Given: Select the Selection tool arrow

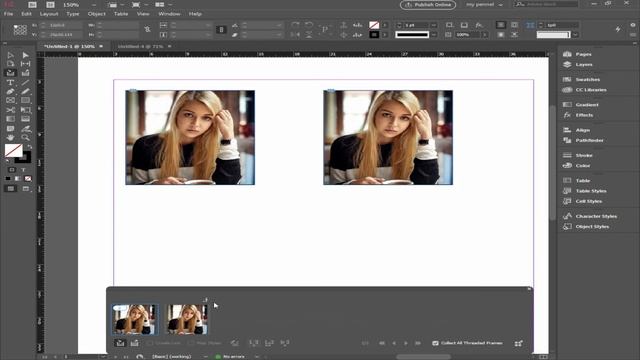Looking at the screenshot, I should (11, 55).
